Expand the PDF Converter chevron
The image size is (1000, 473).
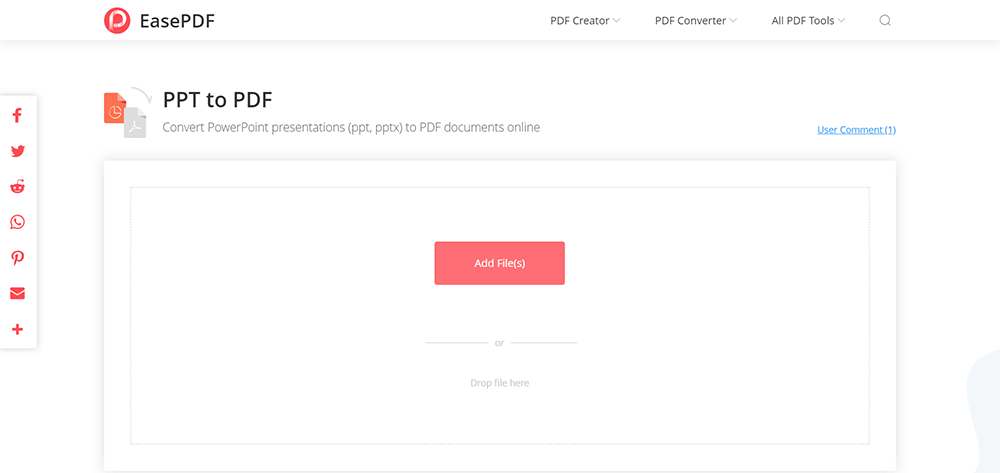pyautogui.click(x=734, y=20)
